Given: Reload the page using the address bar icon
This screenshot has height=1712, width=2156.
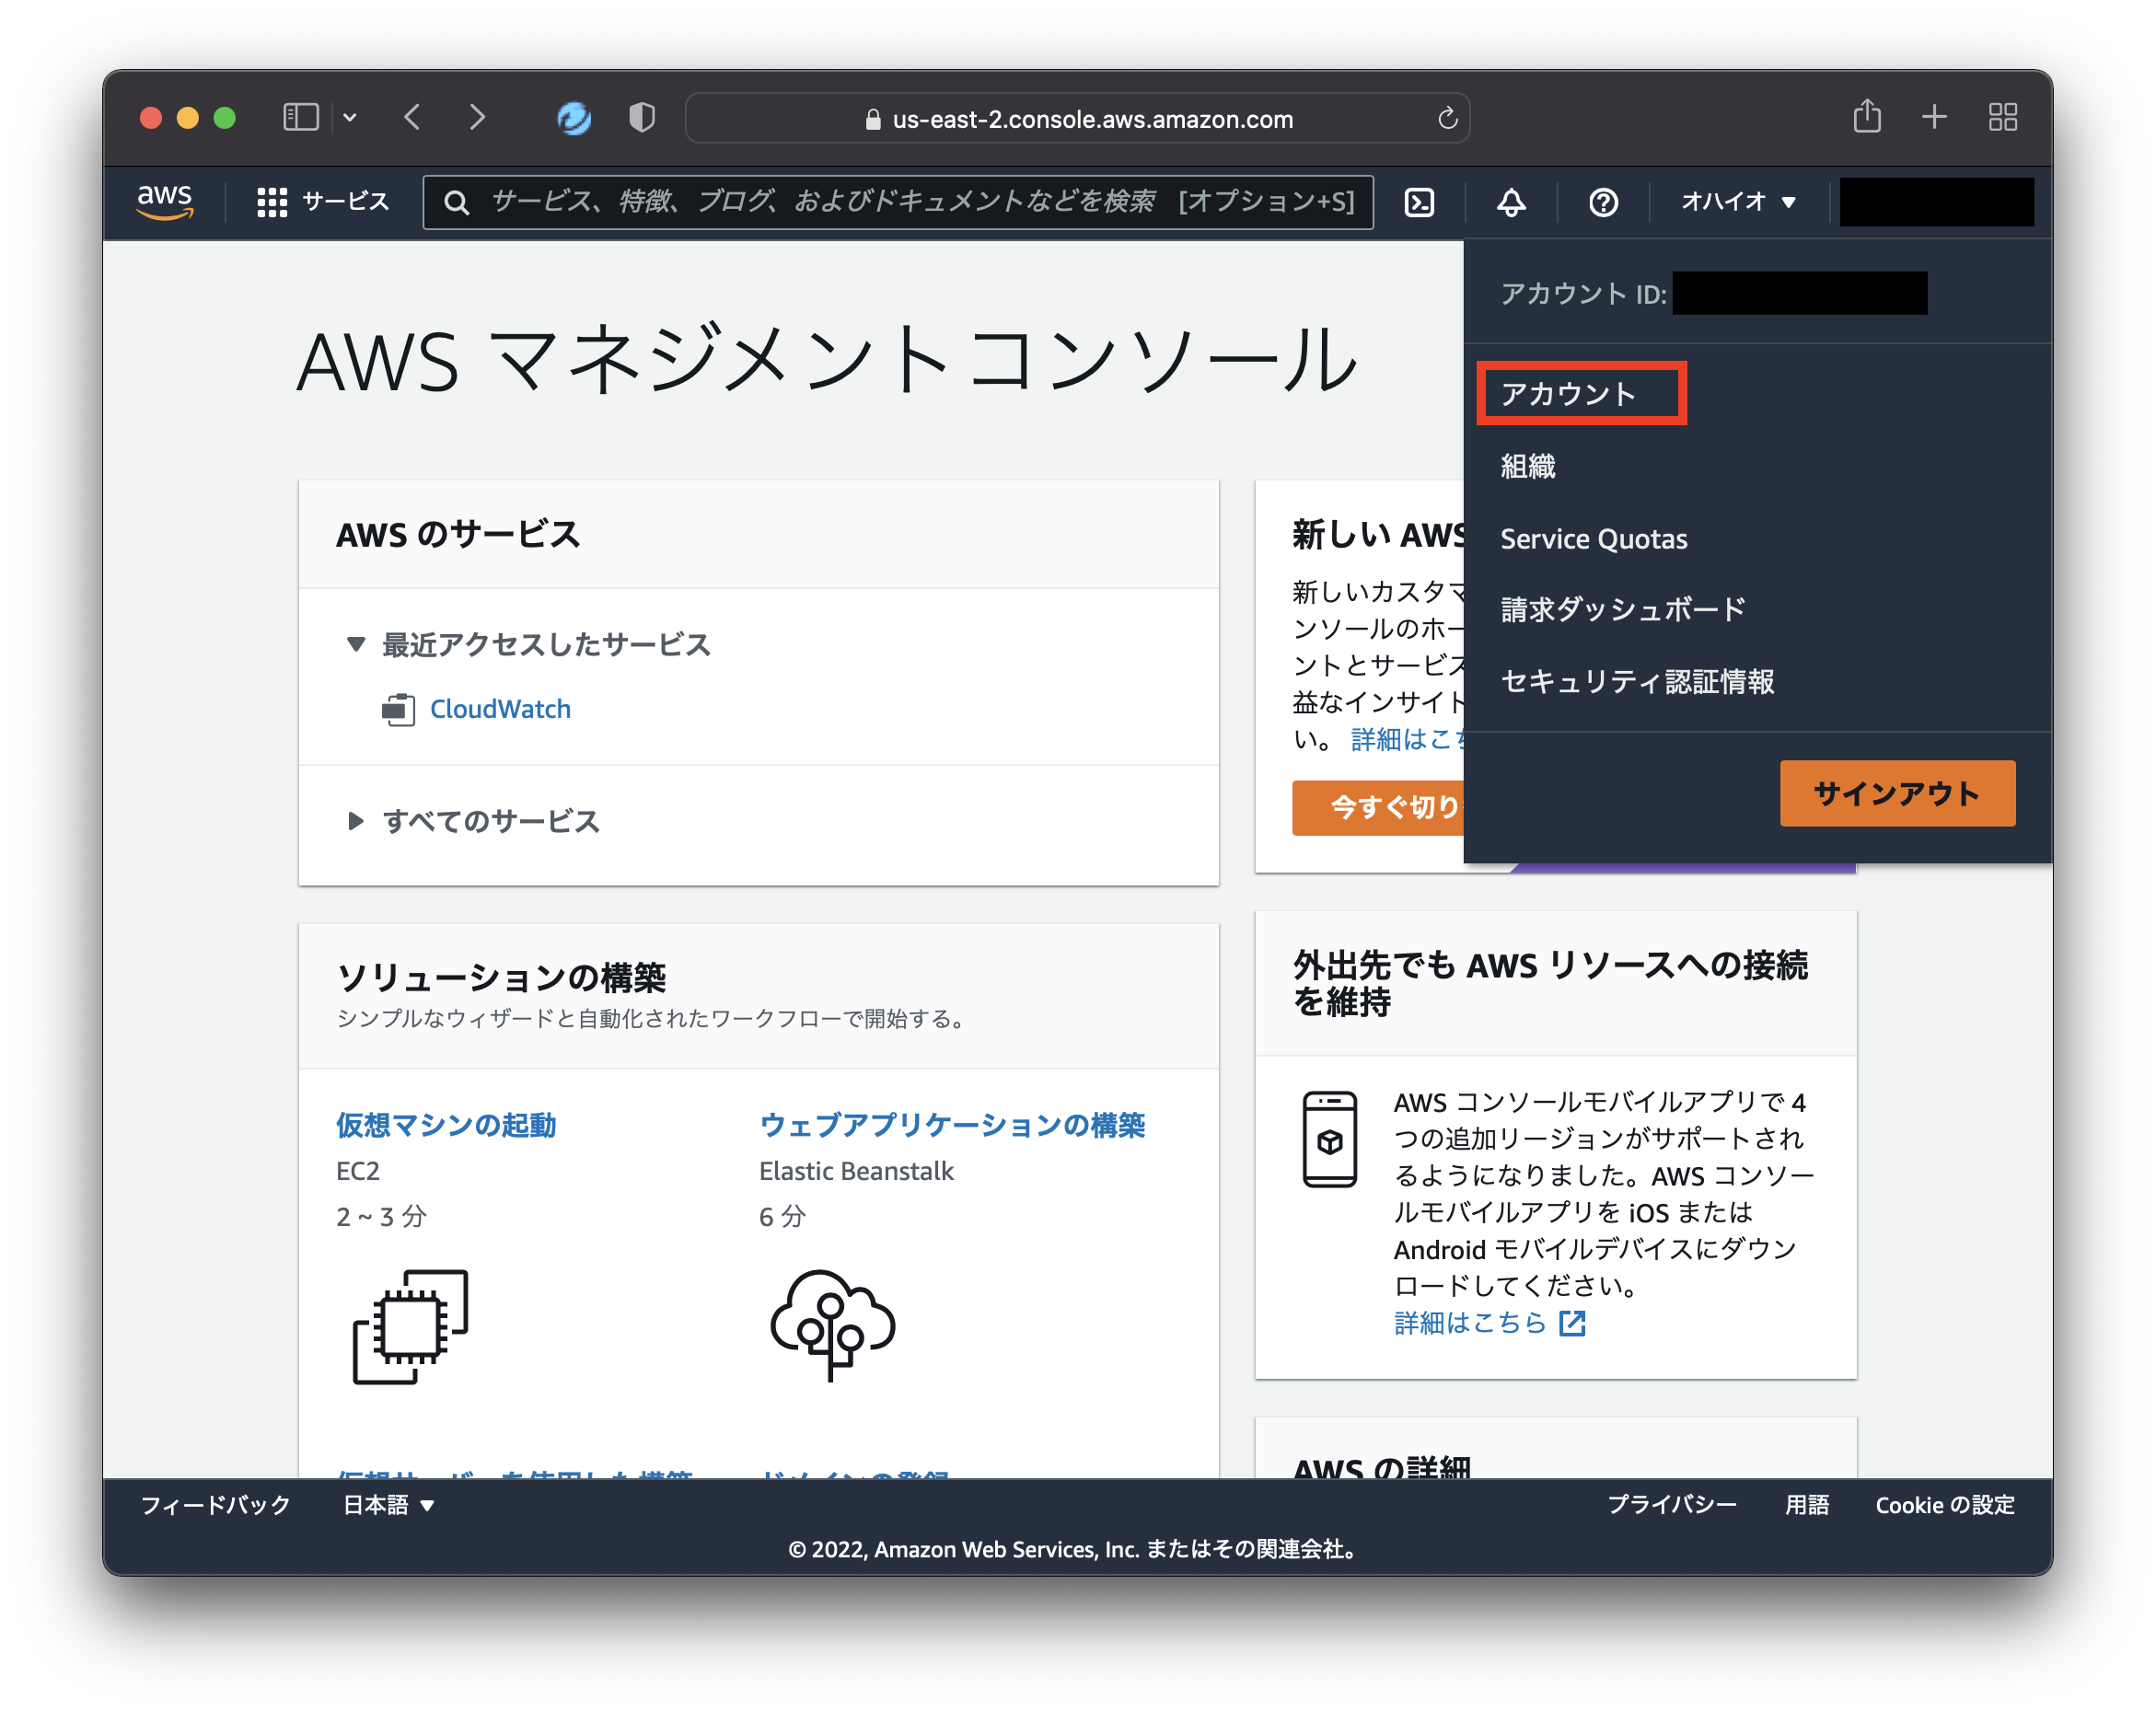Looking at the screenshot, I should [x=1447, y=118].
